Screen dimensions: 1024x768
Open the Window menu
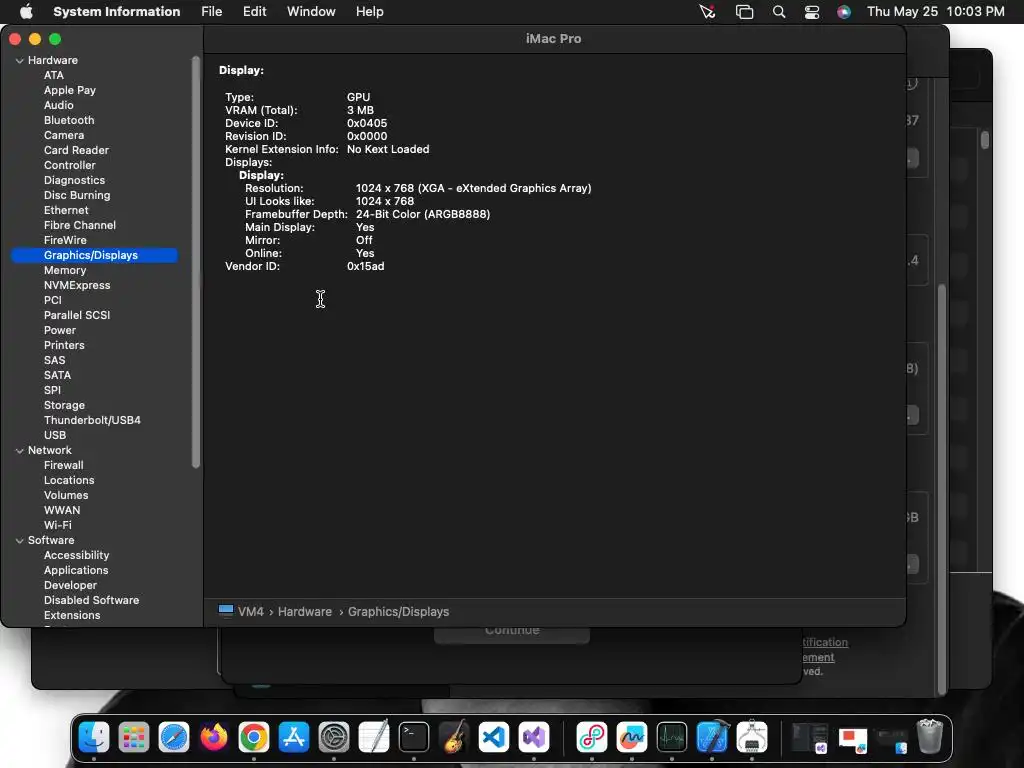tap(311, 12)
